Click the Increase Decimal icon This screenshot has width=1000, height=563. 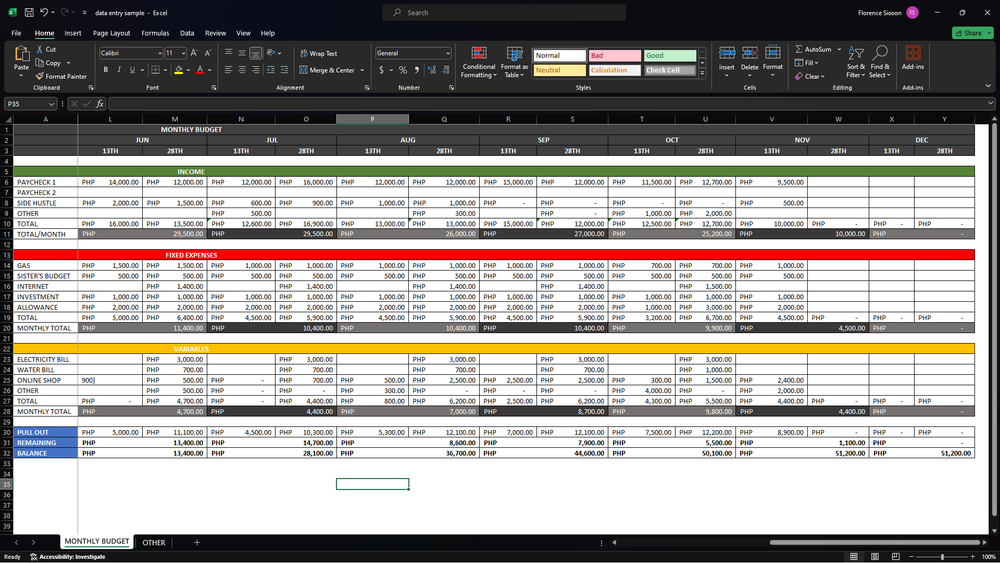tap(432, 69)
